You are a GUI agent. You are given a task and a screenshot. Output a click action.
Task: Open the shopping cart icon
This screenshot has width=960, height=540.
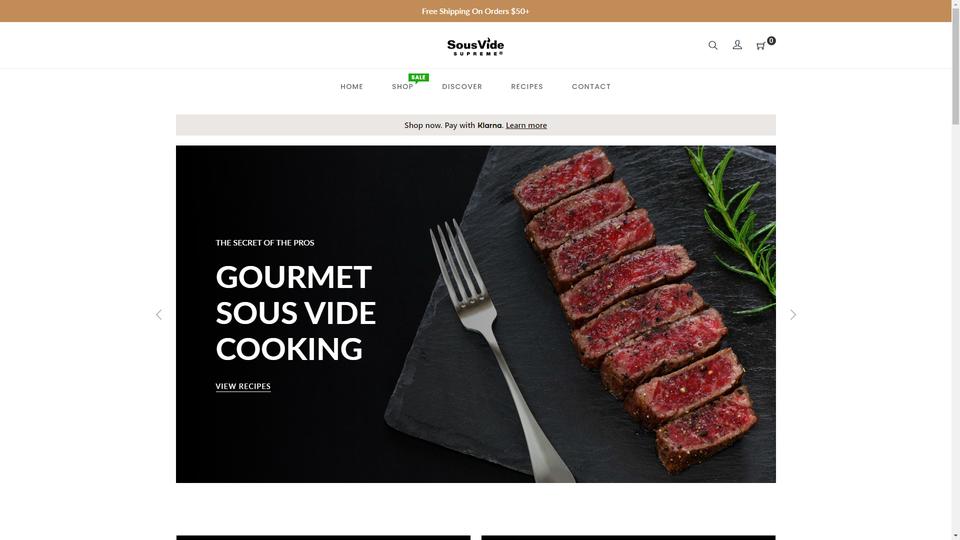coord(760,46)
